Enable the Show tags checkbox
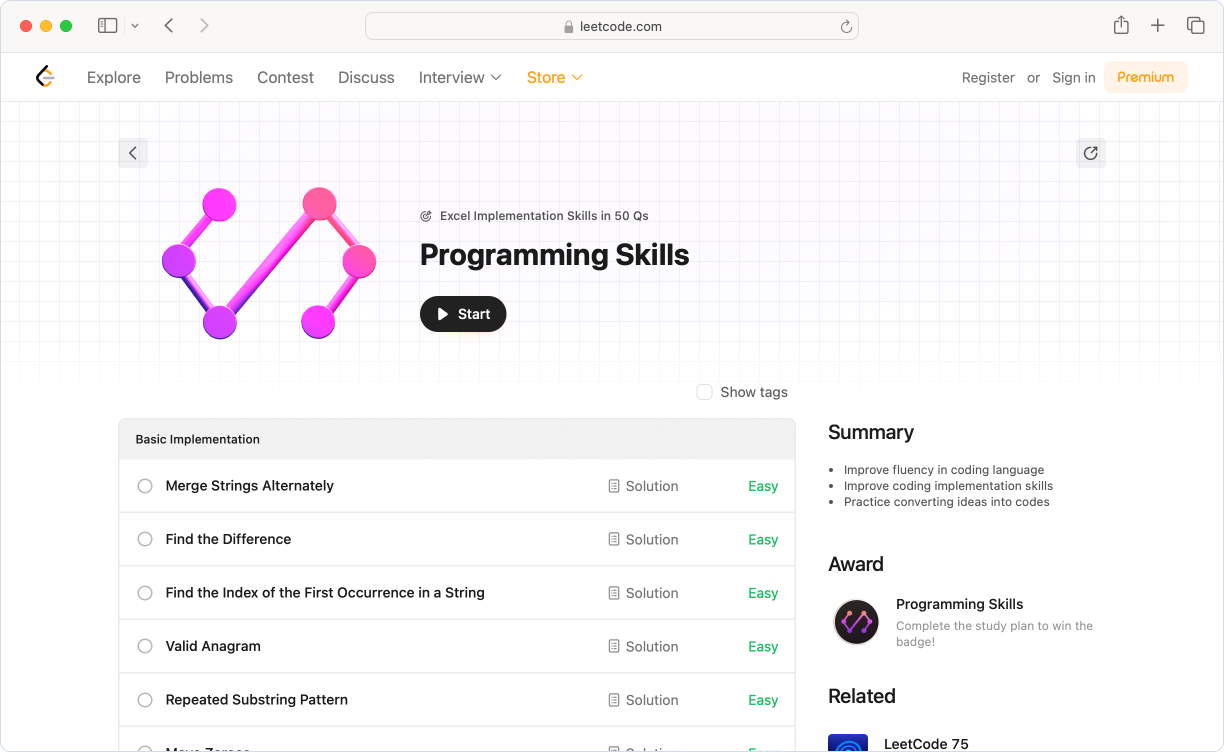The height and width of the screenshot is (752, 1224). pyautogui.click(x=704, y=392)
